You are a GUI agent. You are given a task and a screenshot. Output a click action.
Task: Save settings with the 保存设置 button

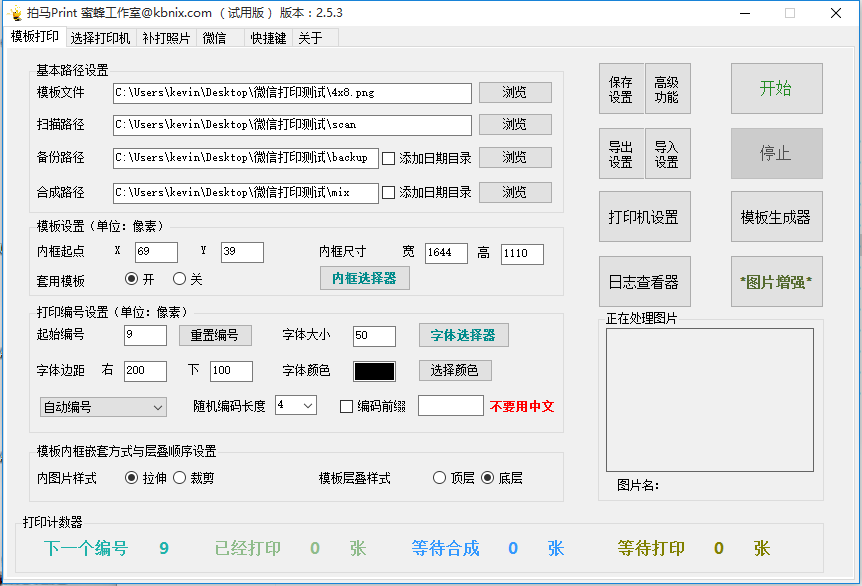621,88
